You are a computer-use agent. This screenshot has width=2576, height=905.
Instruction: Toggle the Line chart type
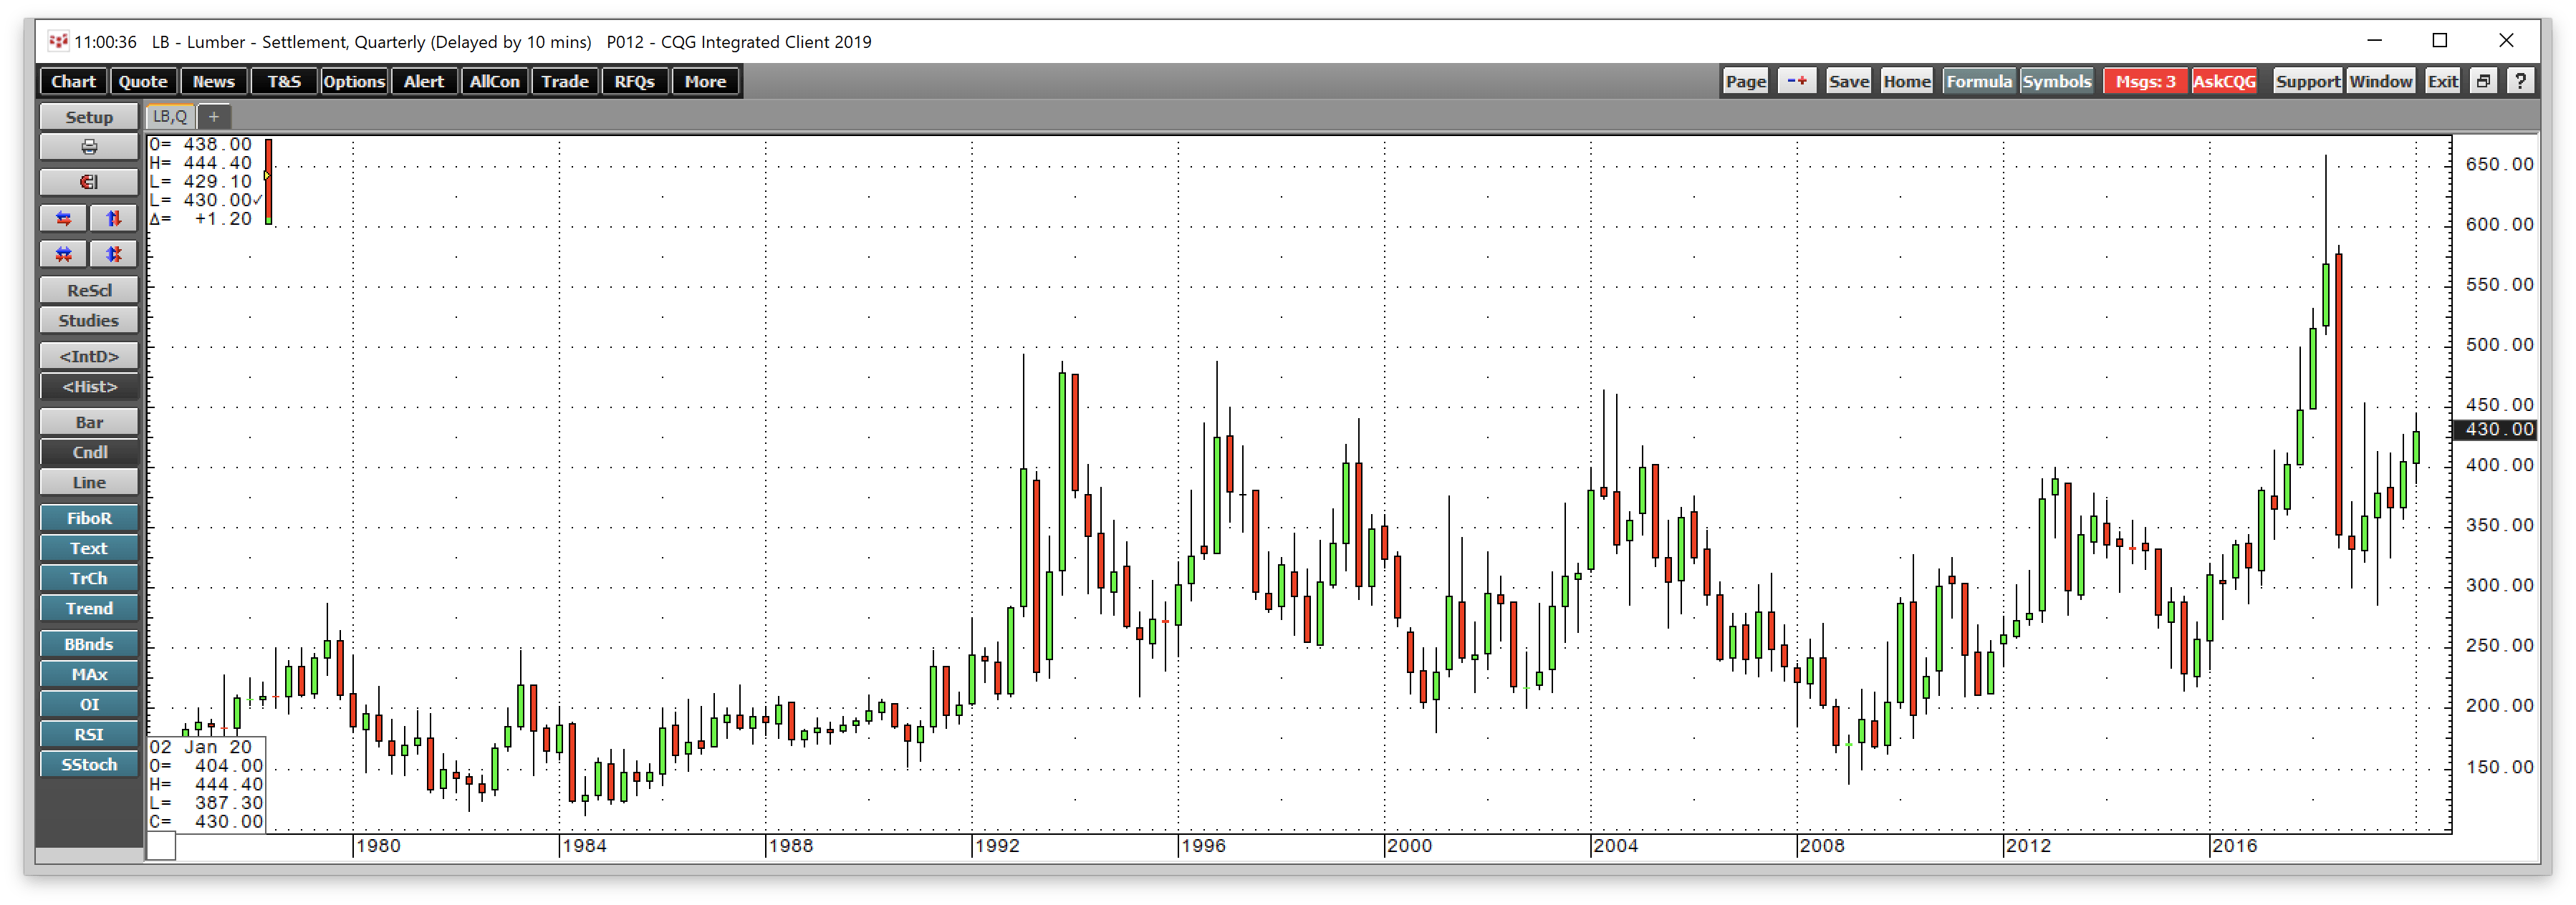pos(89,482)
